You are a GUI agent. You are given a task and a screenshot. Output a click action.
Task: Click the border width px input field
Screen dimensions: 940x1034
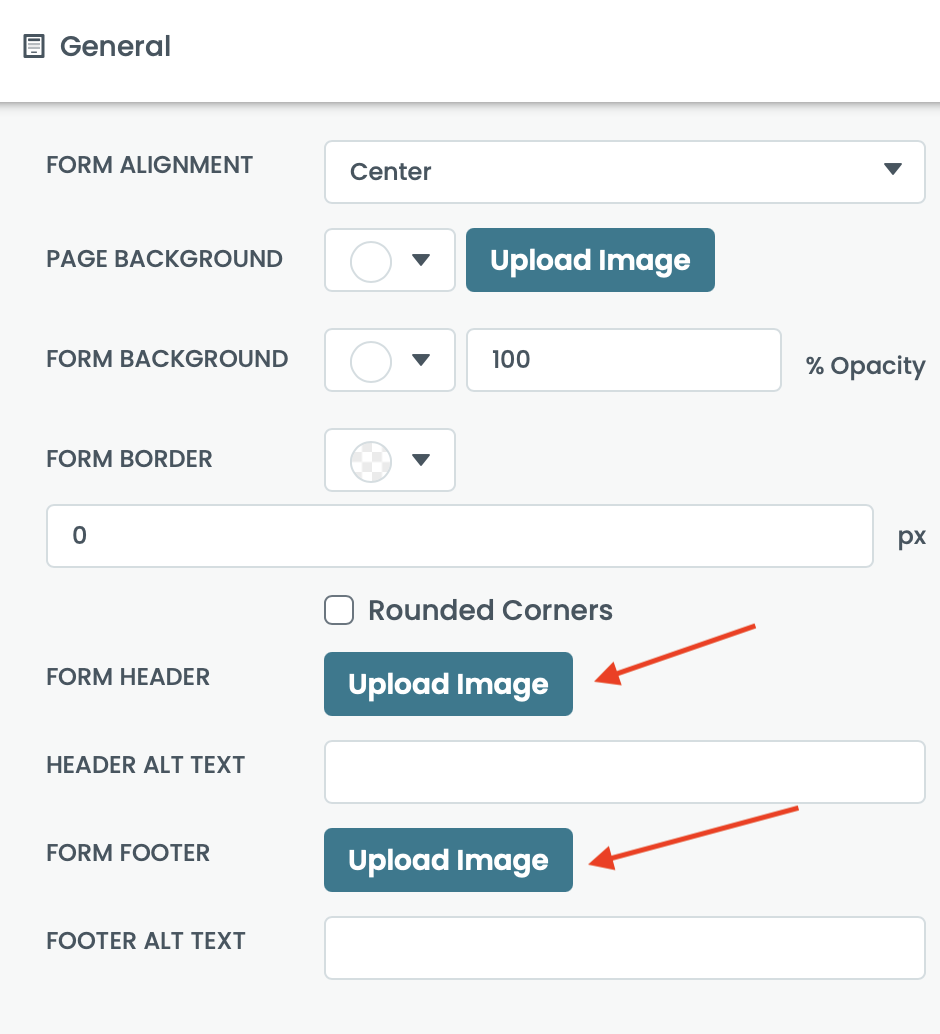tap(460, 536)
